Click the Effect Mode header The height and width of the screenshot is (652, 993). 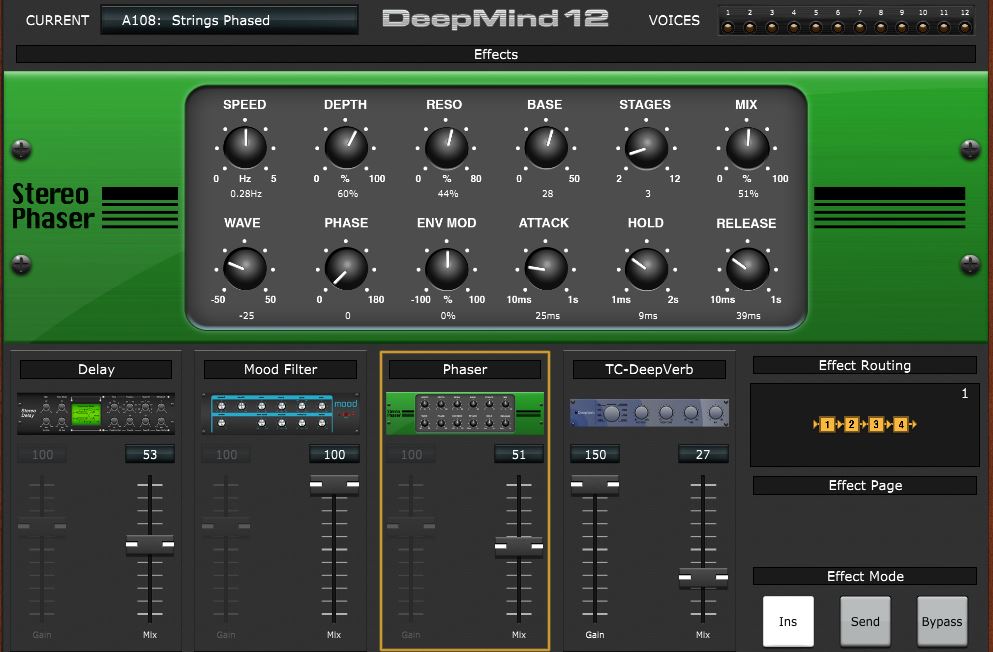click(x=864, y=576)
